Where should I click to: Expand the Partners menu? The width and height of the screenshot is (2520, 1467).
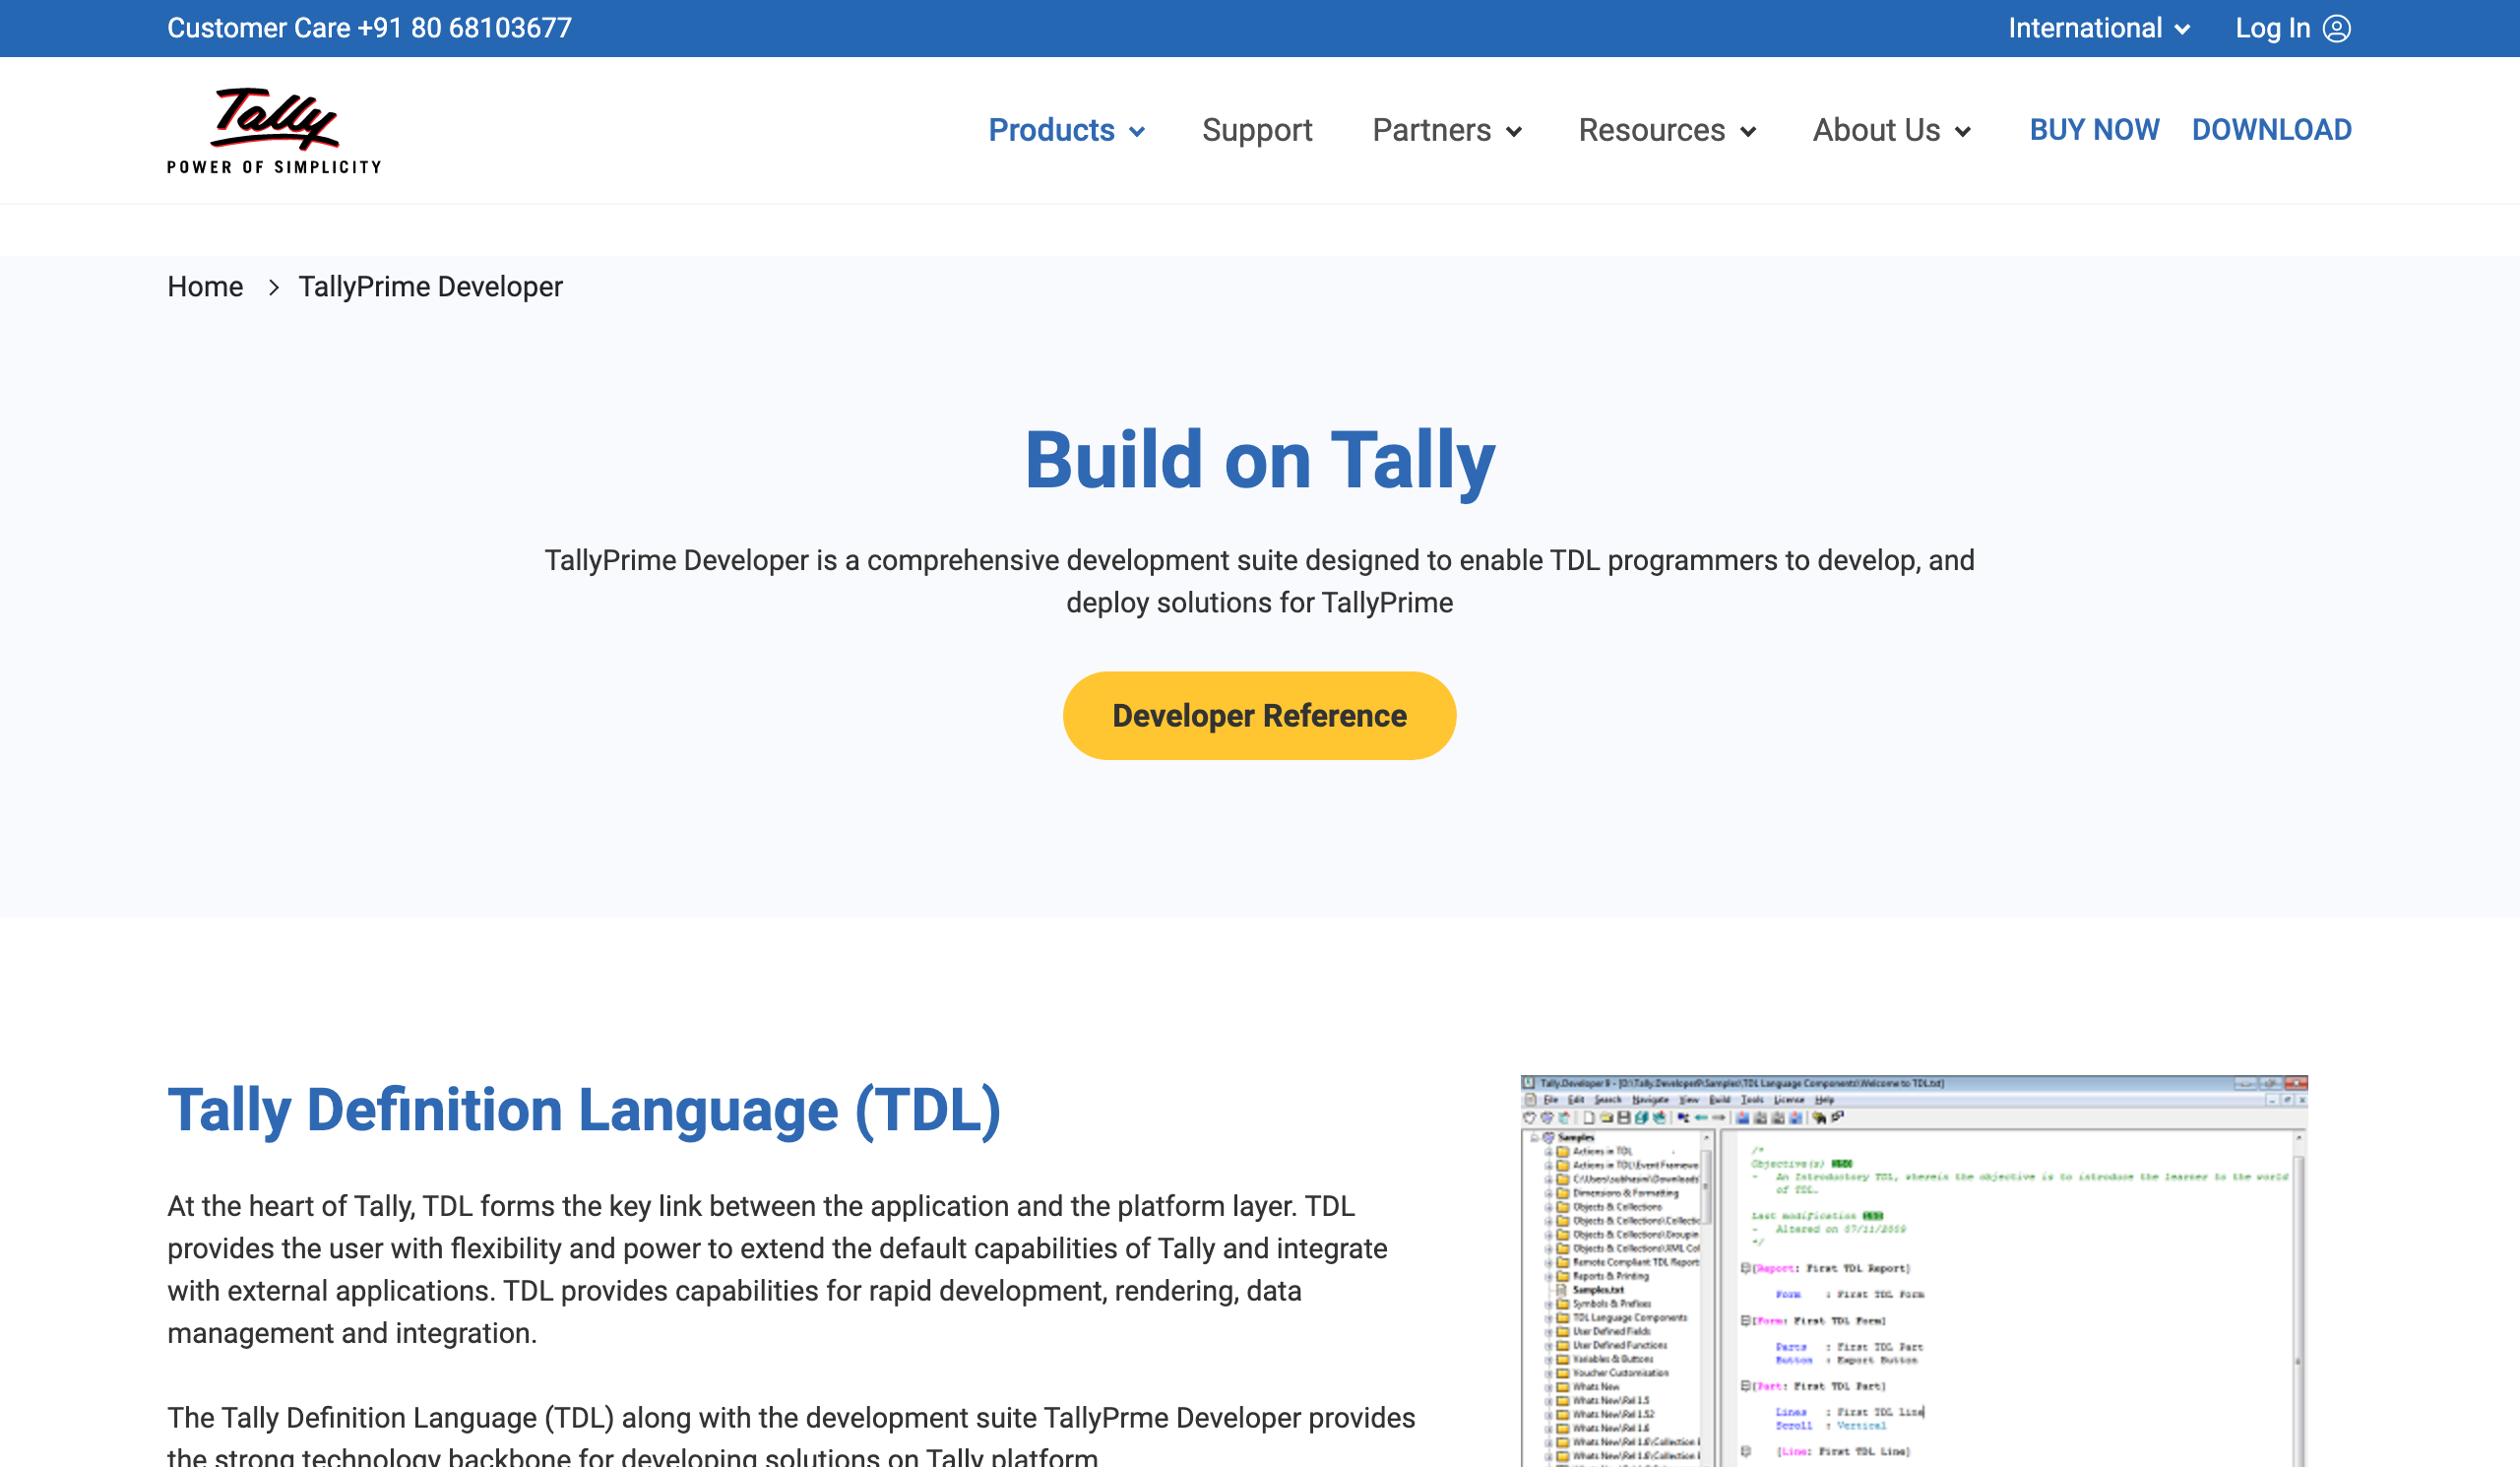[x=1447, y=130]
